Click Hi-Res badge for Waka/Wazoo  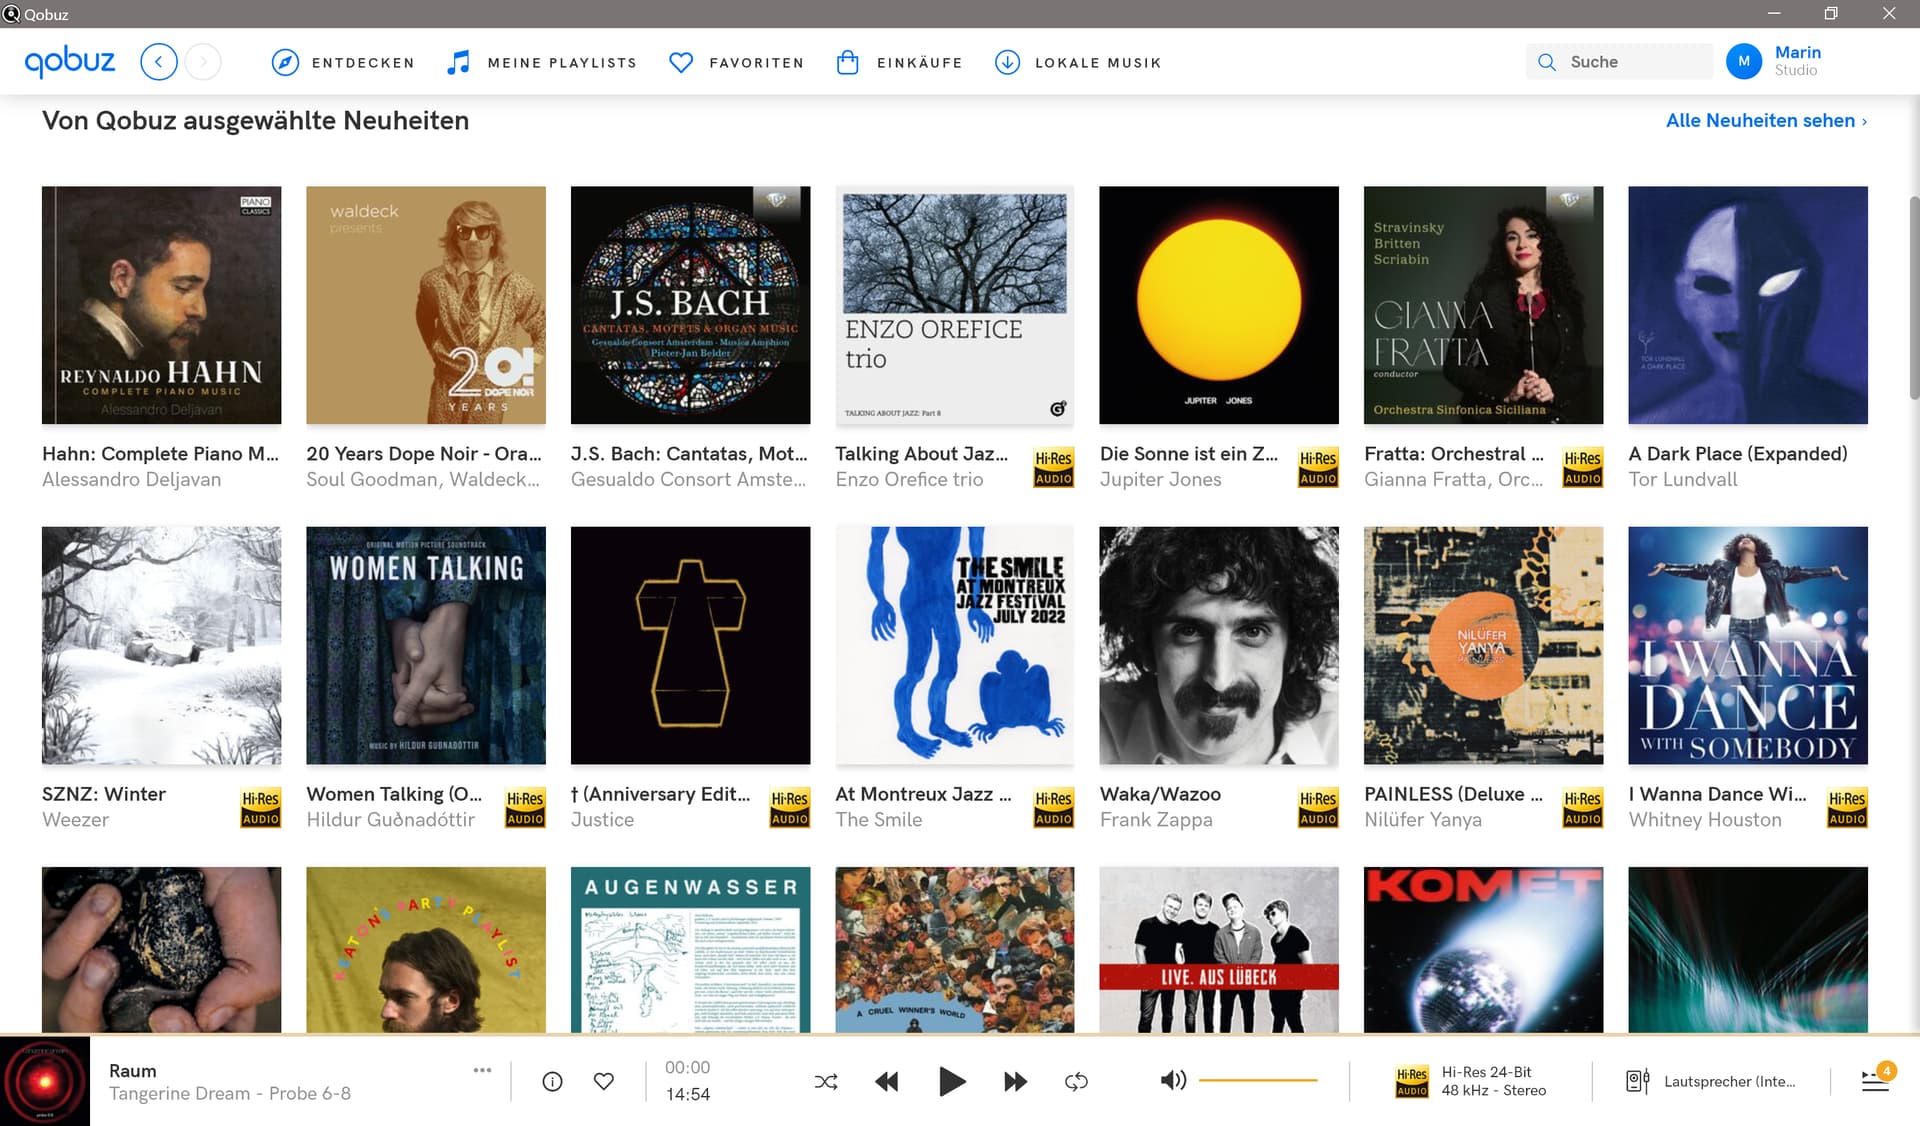click(x=1318, y=807)
